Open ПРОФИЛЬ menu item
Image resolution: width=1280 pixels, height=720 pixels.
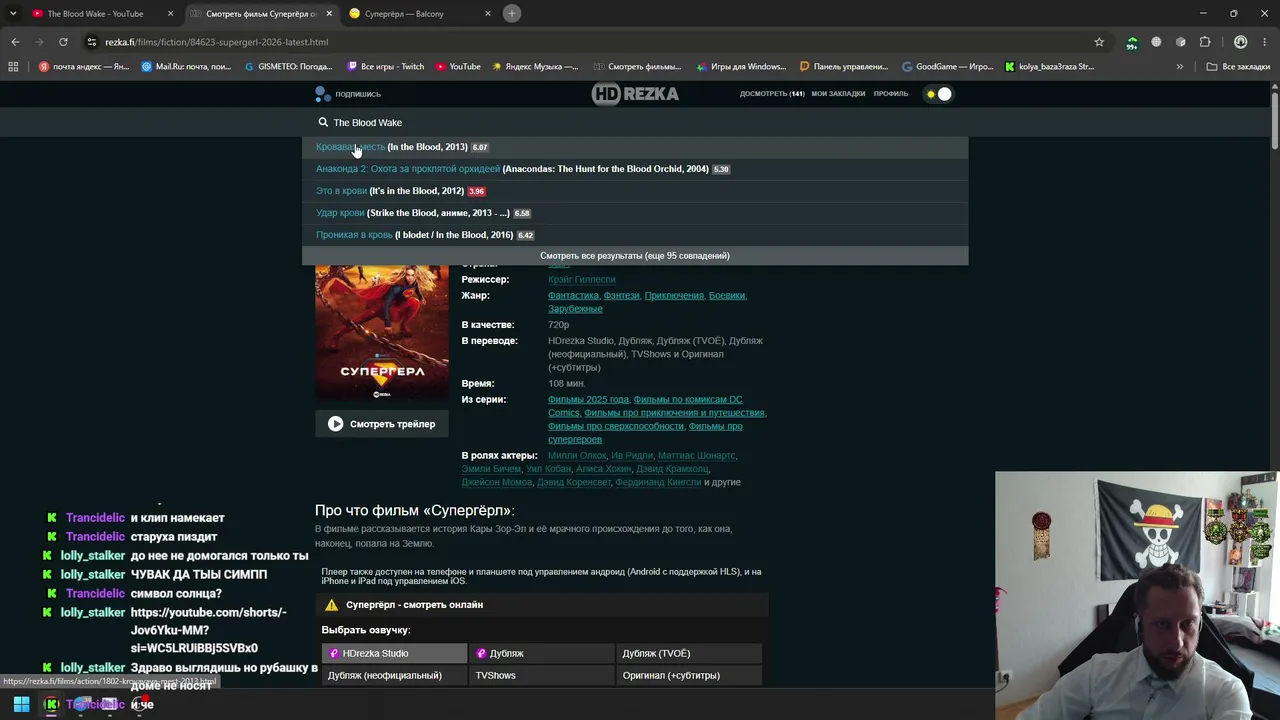(891, 94)
